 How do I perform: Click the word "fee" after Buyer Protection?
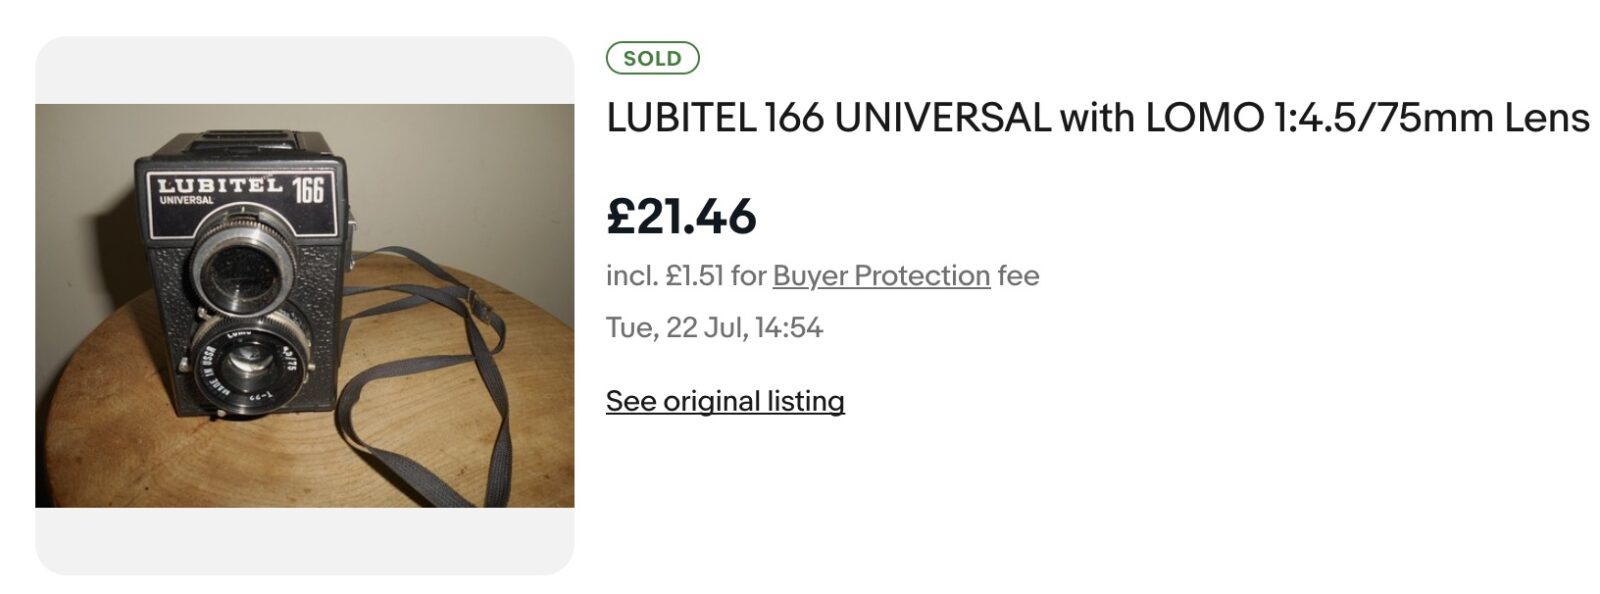tap(1018, 276)
